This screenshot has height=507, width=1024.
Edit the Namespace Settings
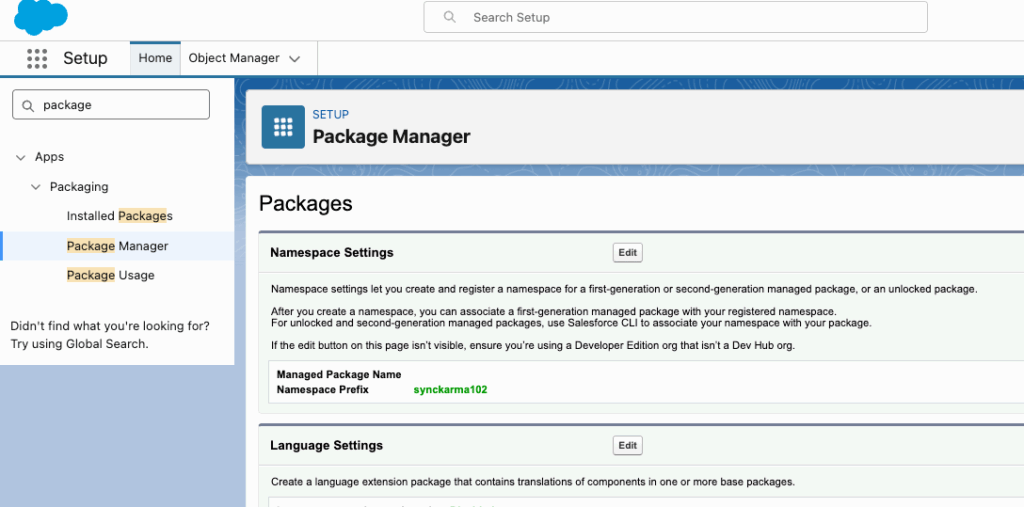click(628, 253)
